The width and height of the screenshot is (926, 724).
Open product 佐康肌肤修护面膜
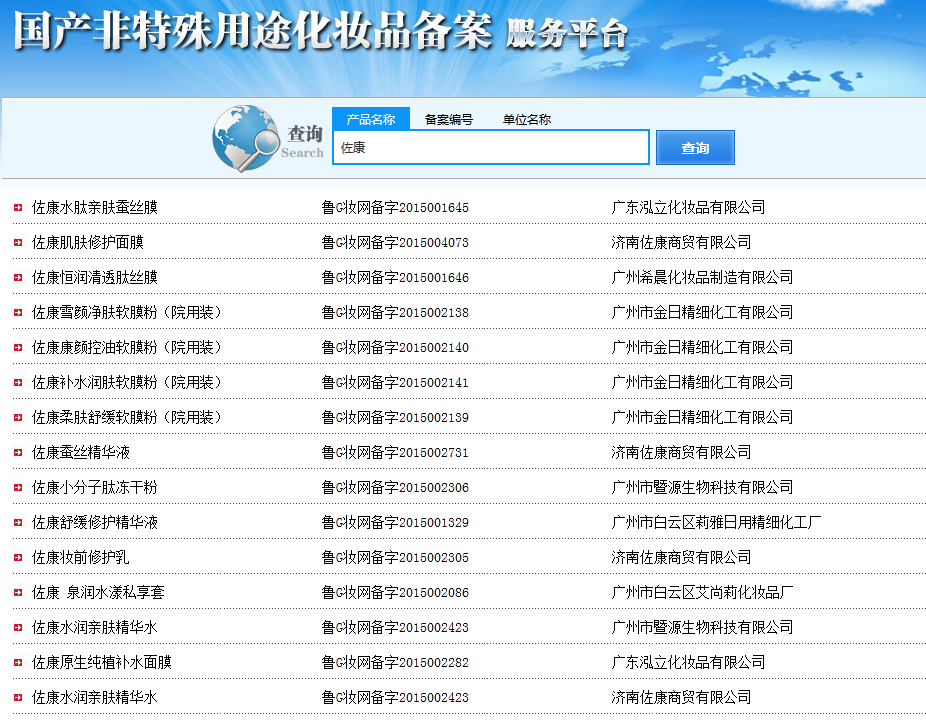coord(87,242)
